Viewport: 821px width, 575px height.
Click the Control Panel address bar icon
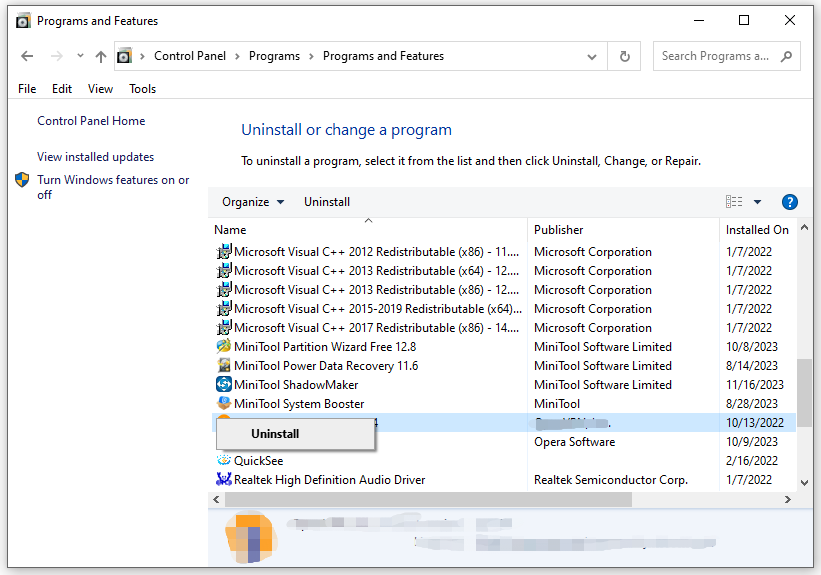[124, 56]
